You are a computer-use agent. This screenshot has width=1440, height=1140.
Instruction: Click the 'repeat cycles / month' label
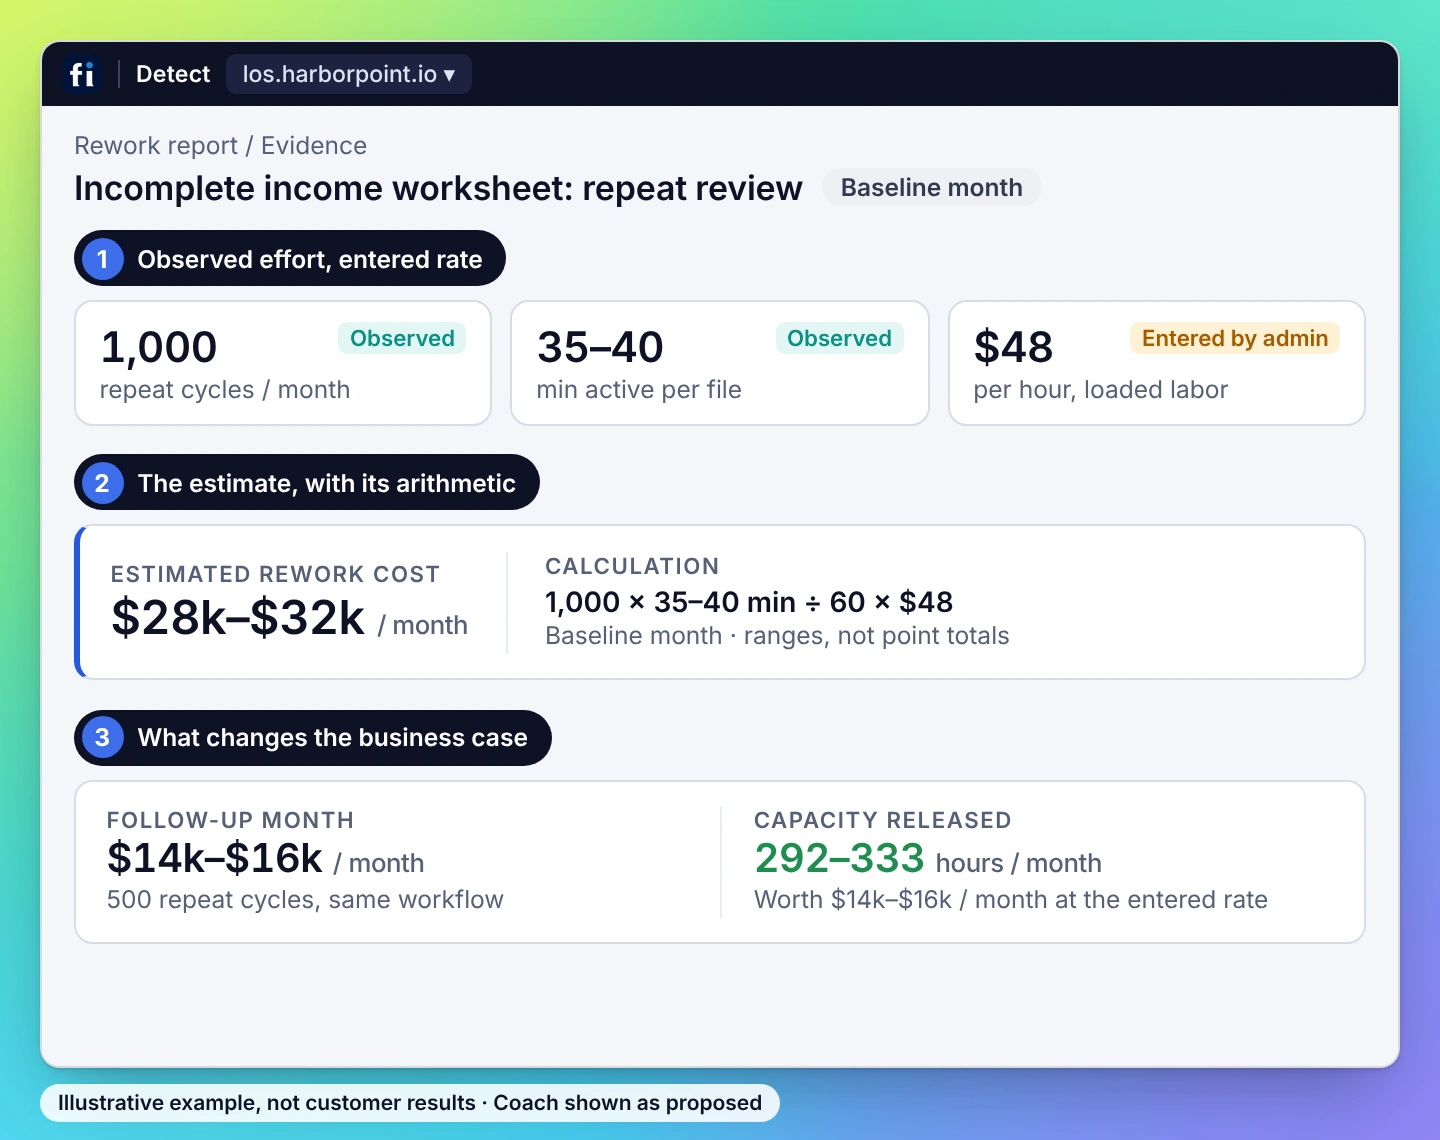pos(225,390)
